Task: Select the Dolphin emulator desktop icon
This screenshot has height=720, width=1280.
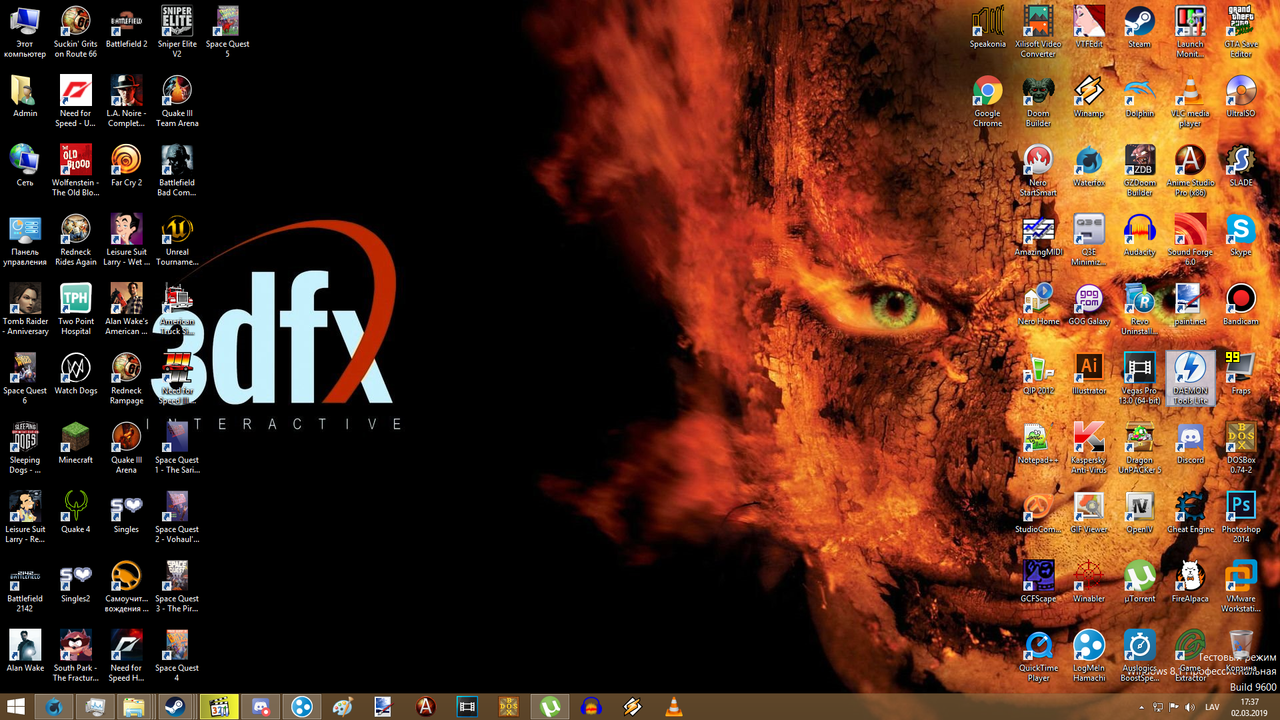Action: [x=1139, y=97]
